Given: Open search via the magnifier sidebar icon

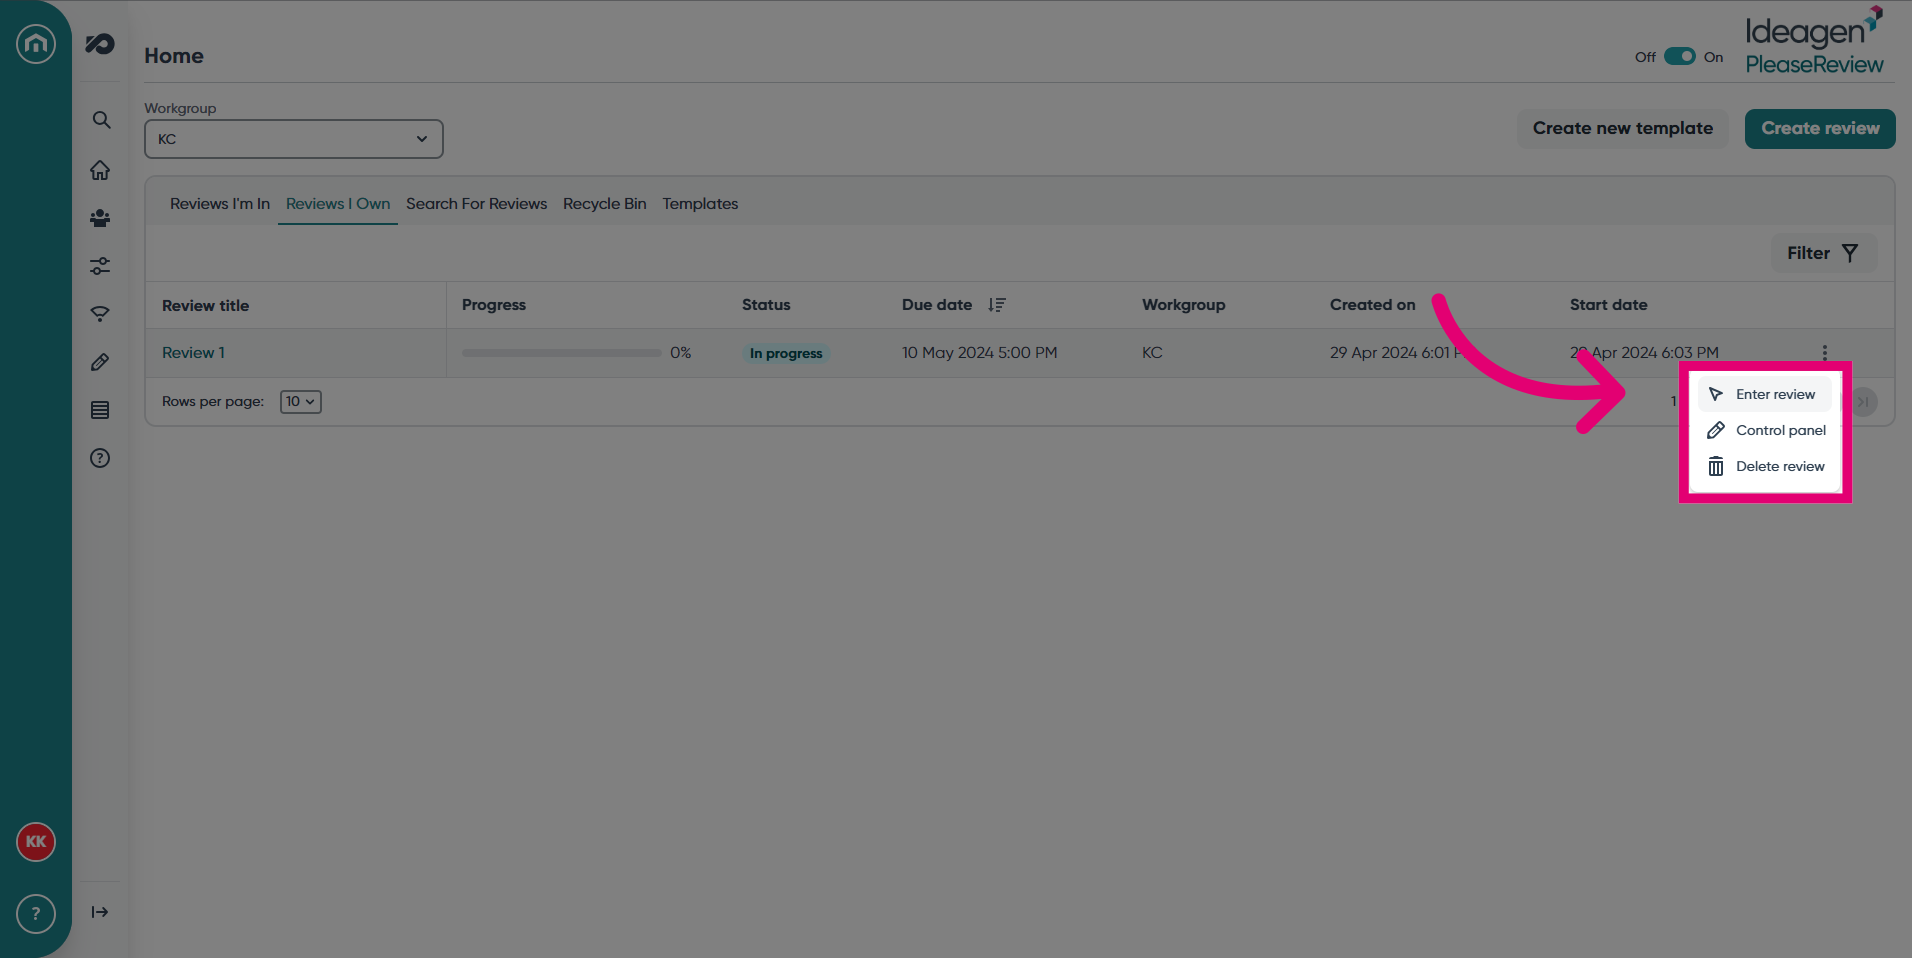Looking at the screenshot, I should (x=101, y=120).
